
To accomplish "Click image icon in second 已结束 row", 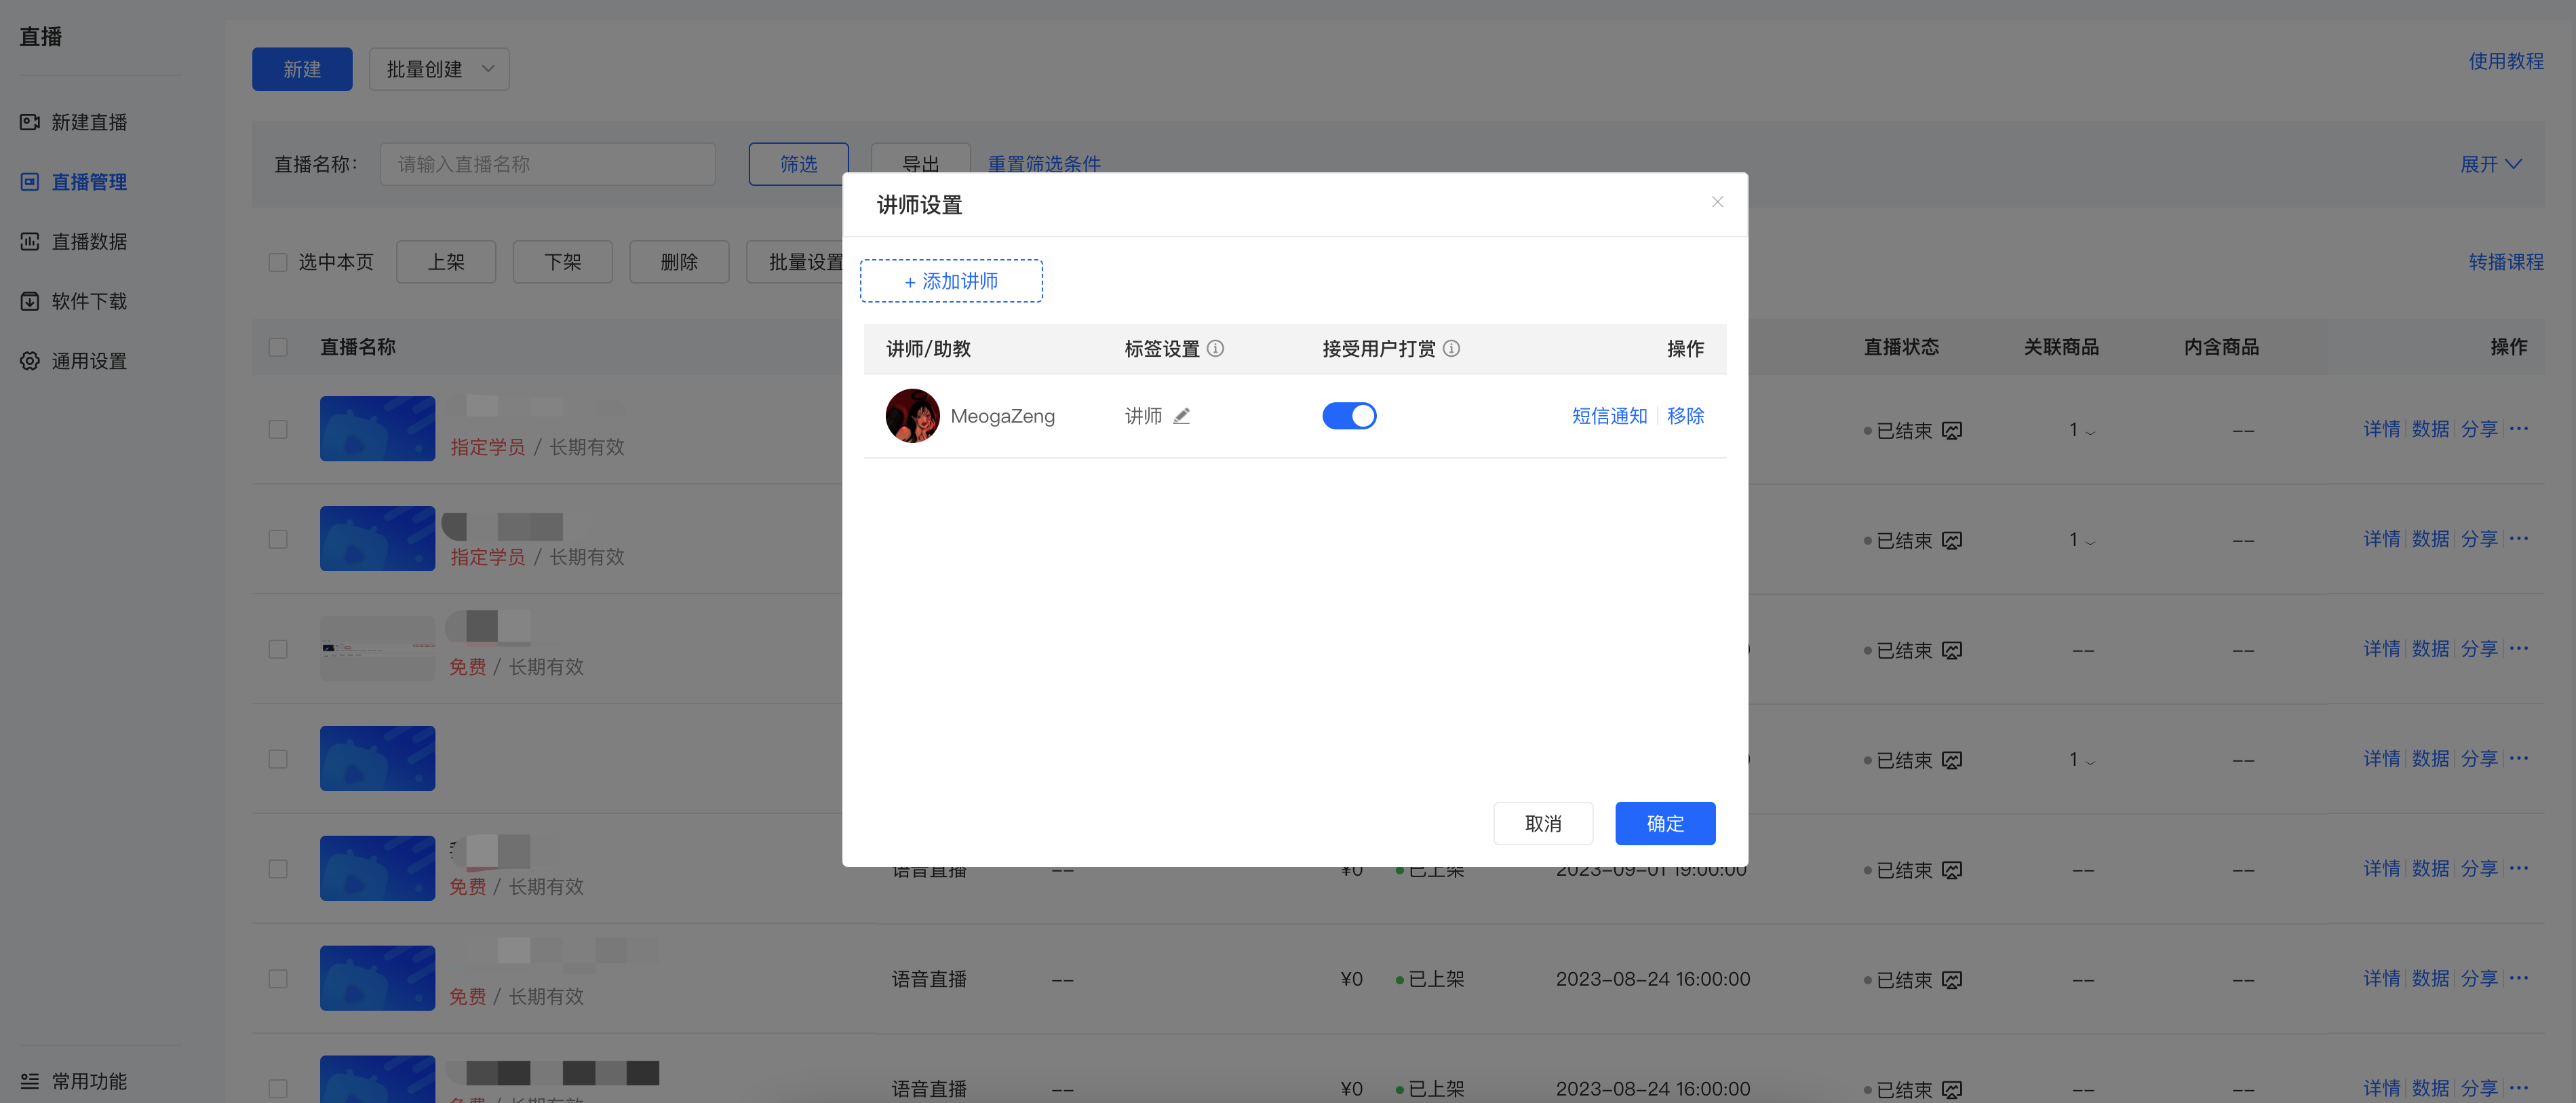I will (1951, 541).
